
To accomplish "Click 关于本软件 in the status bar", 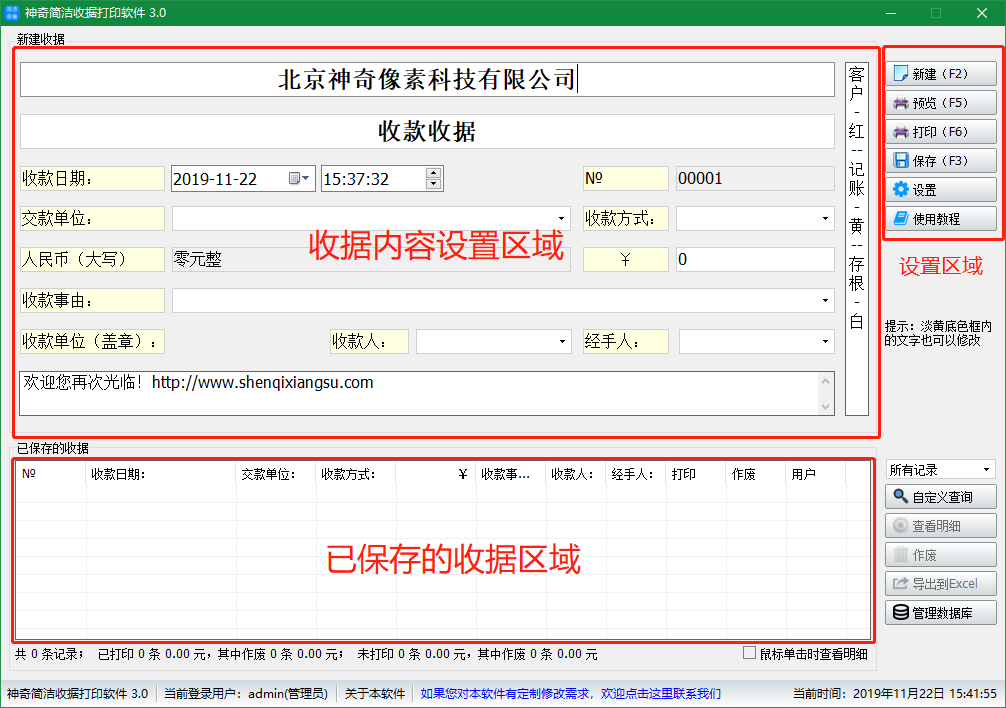I will coord(375,693).
